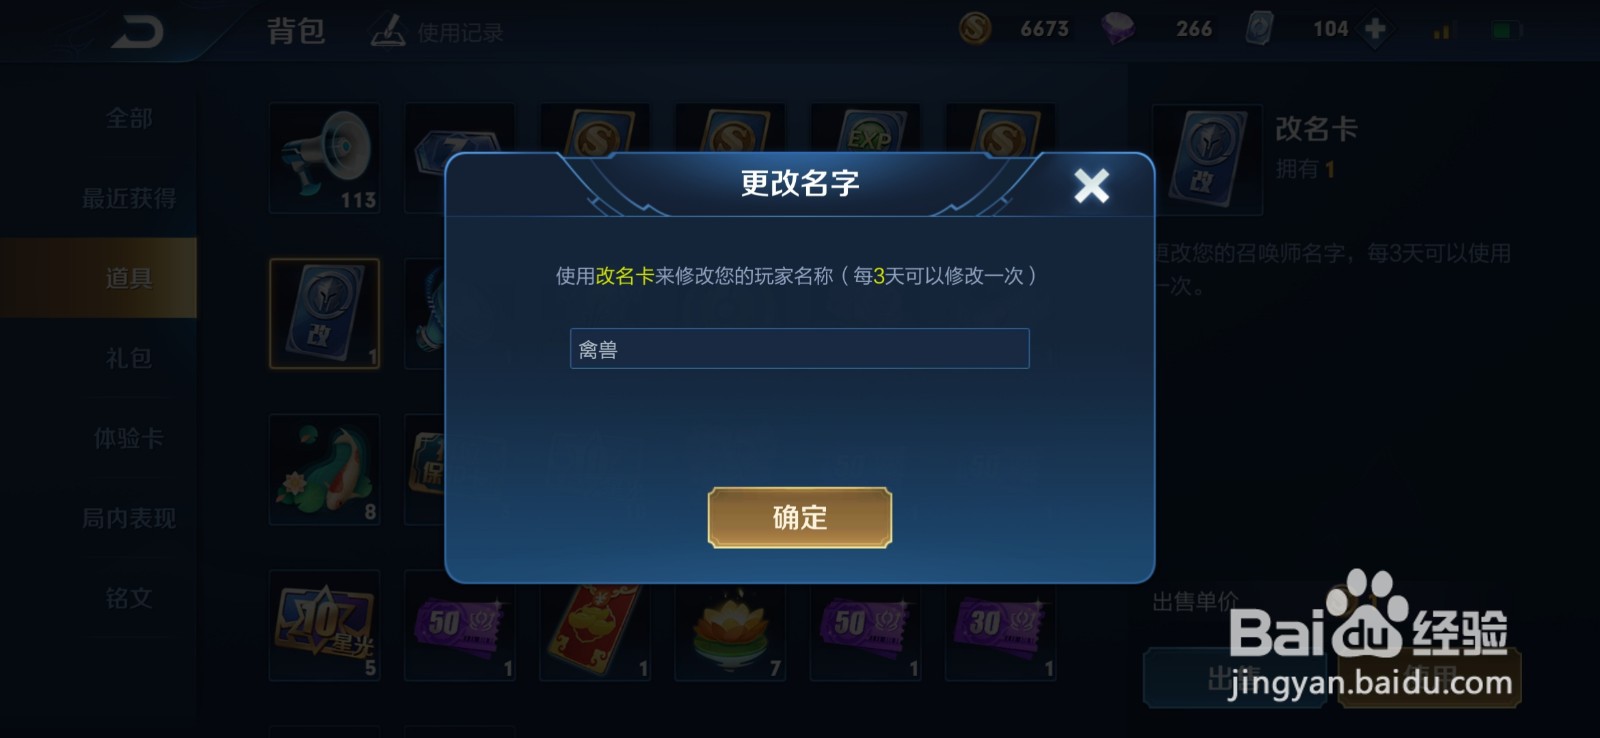Close the 更改名字 dialog with X
The image size is (1600, 738).
pyautogui.click(x=1091, y=185)
